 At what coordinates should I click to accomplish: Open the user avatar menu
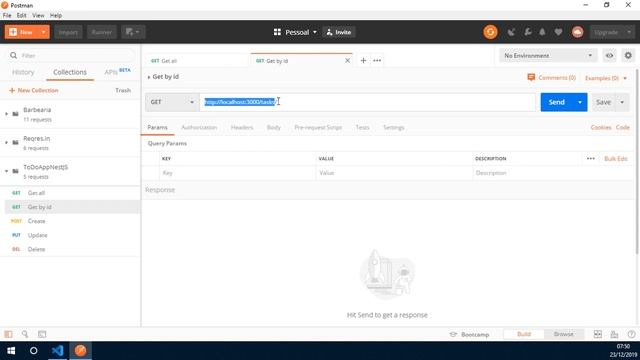[577, 32]
